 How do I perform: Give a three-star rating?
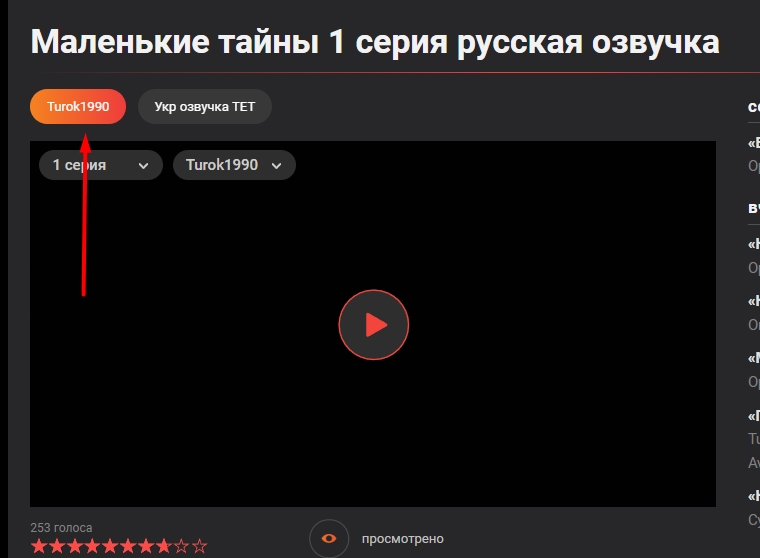tap(74, 546)
